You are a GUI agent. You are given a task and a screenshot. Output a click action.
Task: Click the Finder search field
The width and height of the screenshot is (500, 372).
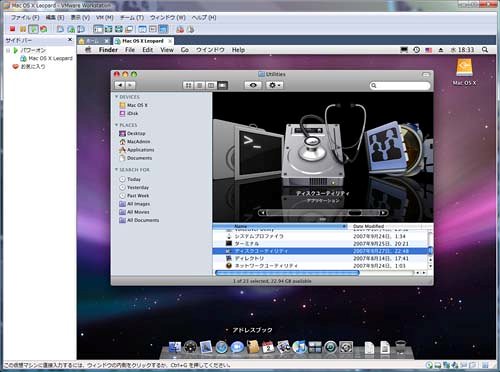tap(400, 86)
